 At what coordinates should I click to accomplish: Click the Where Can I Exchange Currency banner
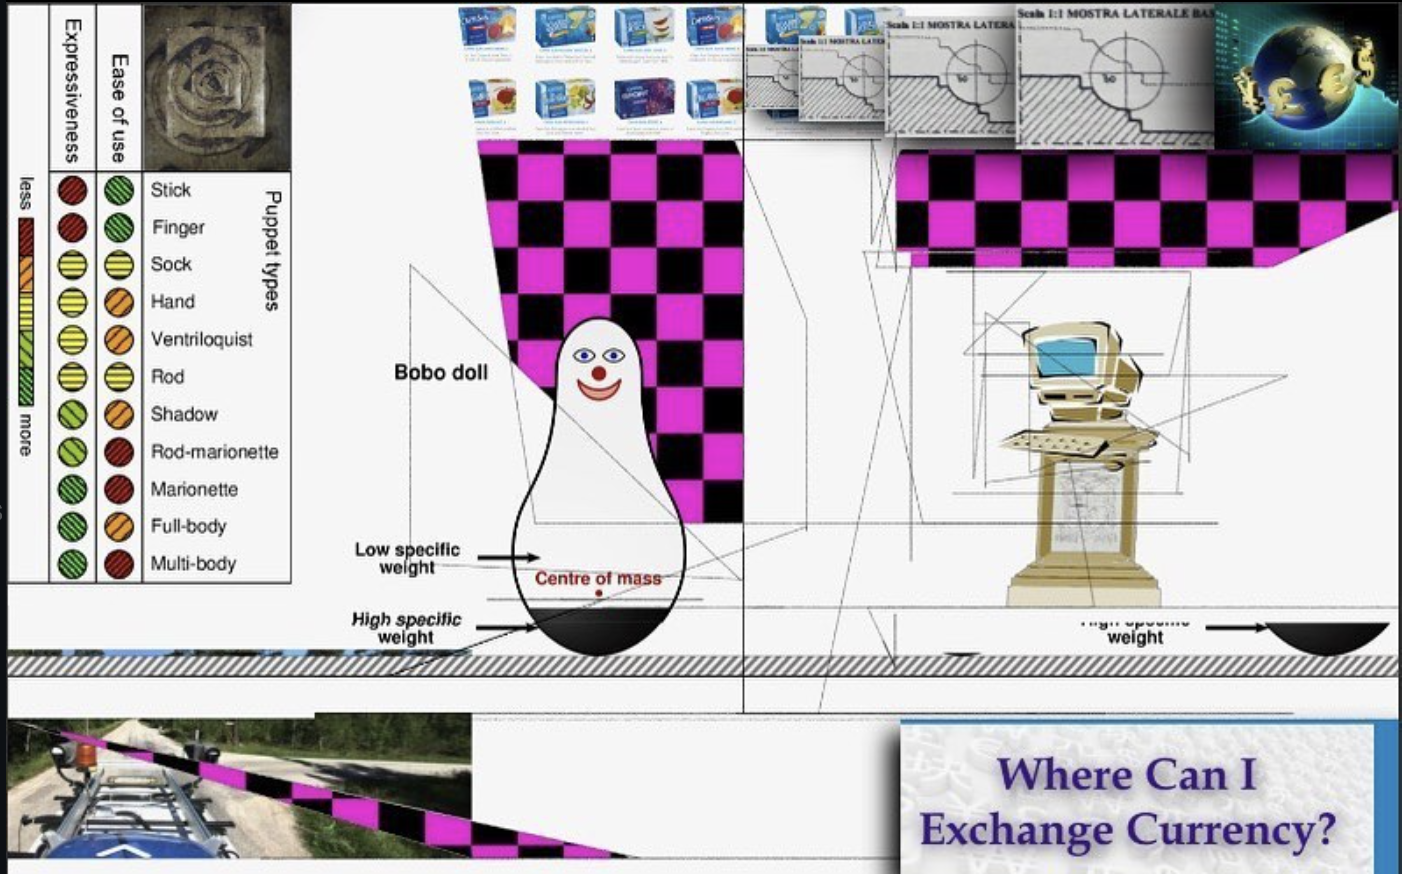1136,802
